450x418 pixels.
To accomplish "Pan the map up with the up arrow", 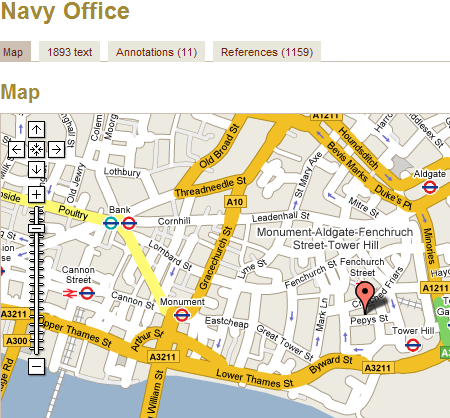I will (36, 129).
